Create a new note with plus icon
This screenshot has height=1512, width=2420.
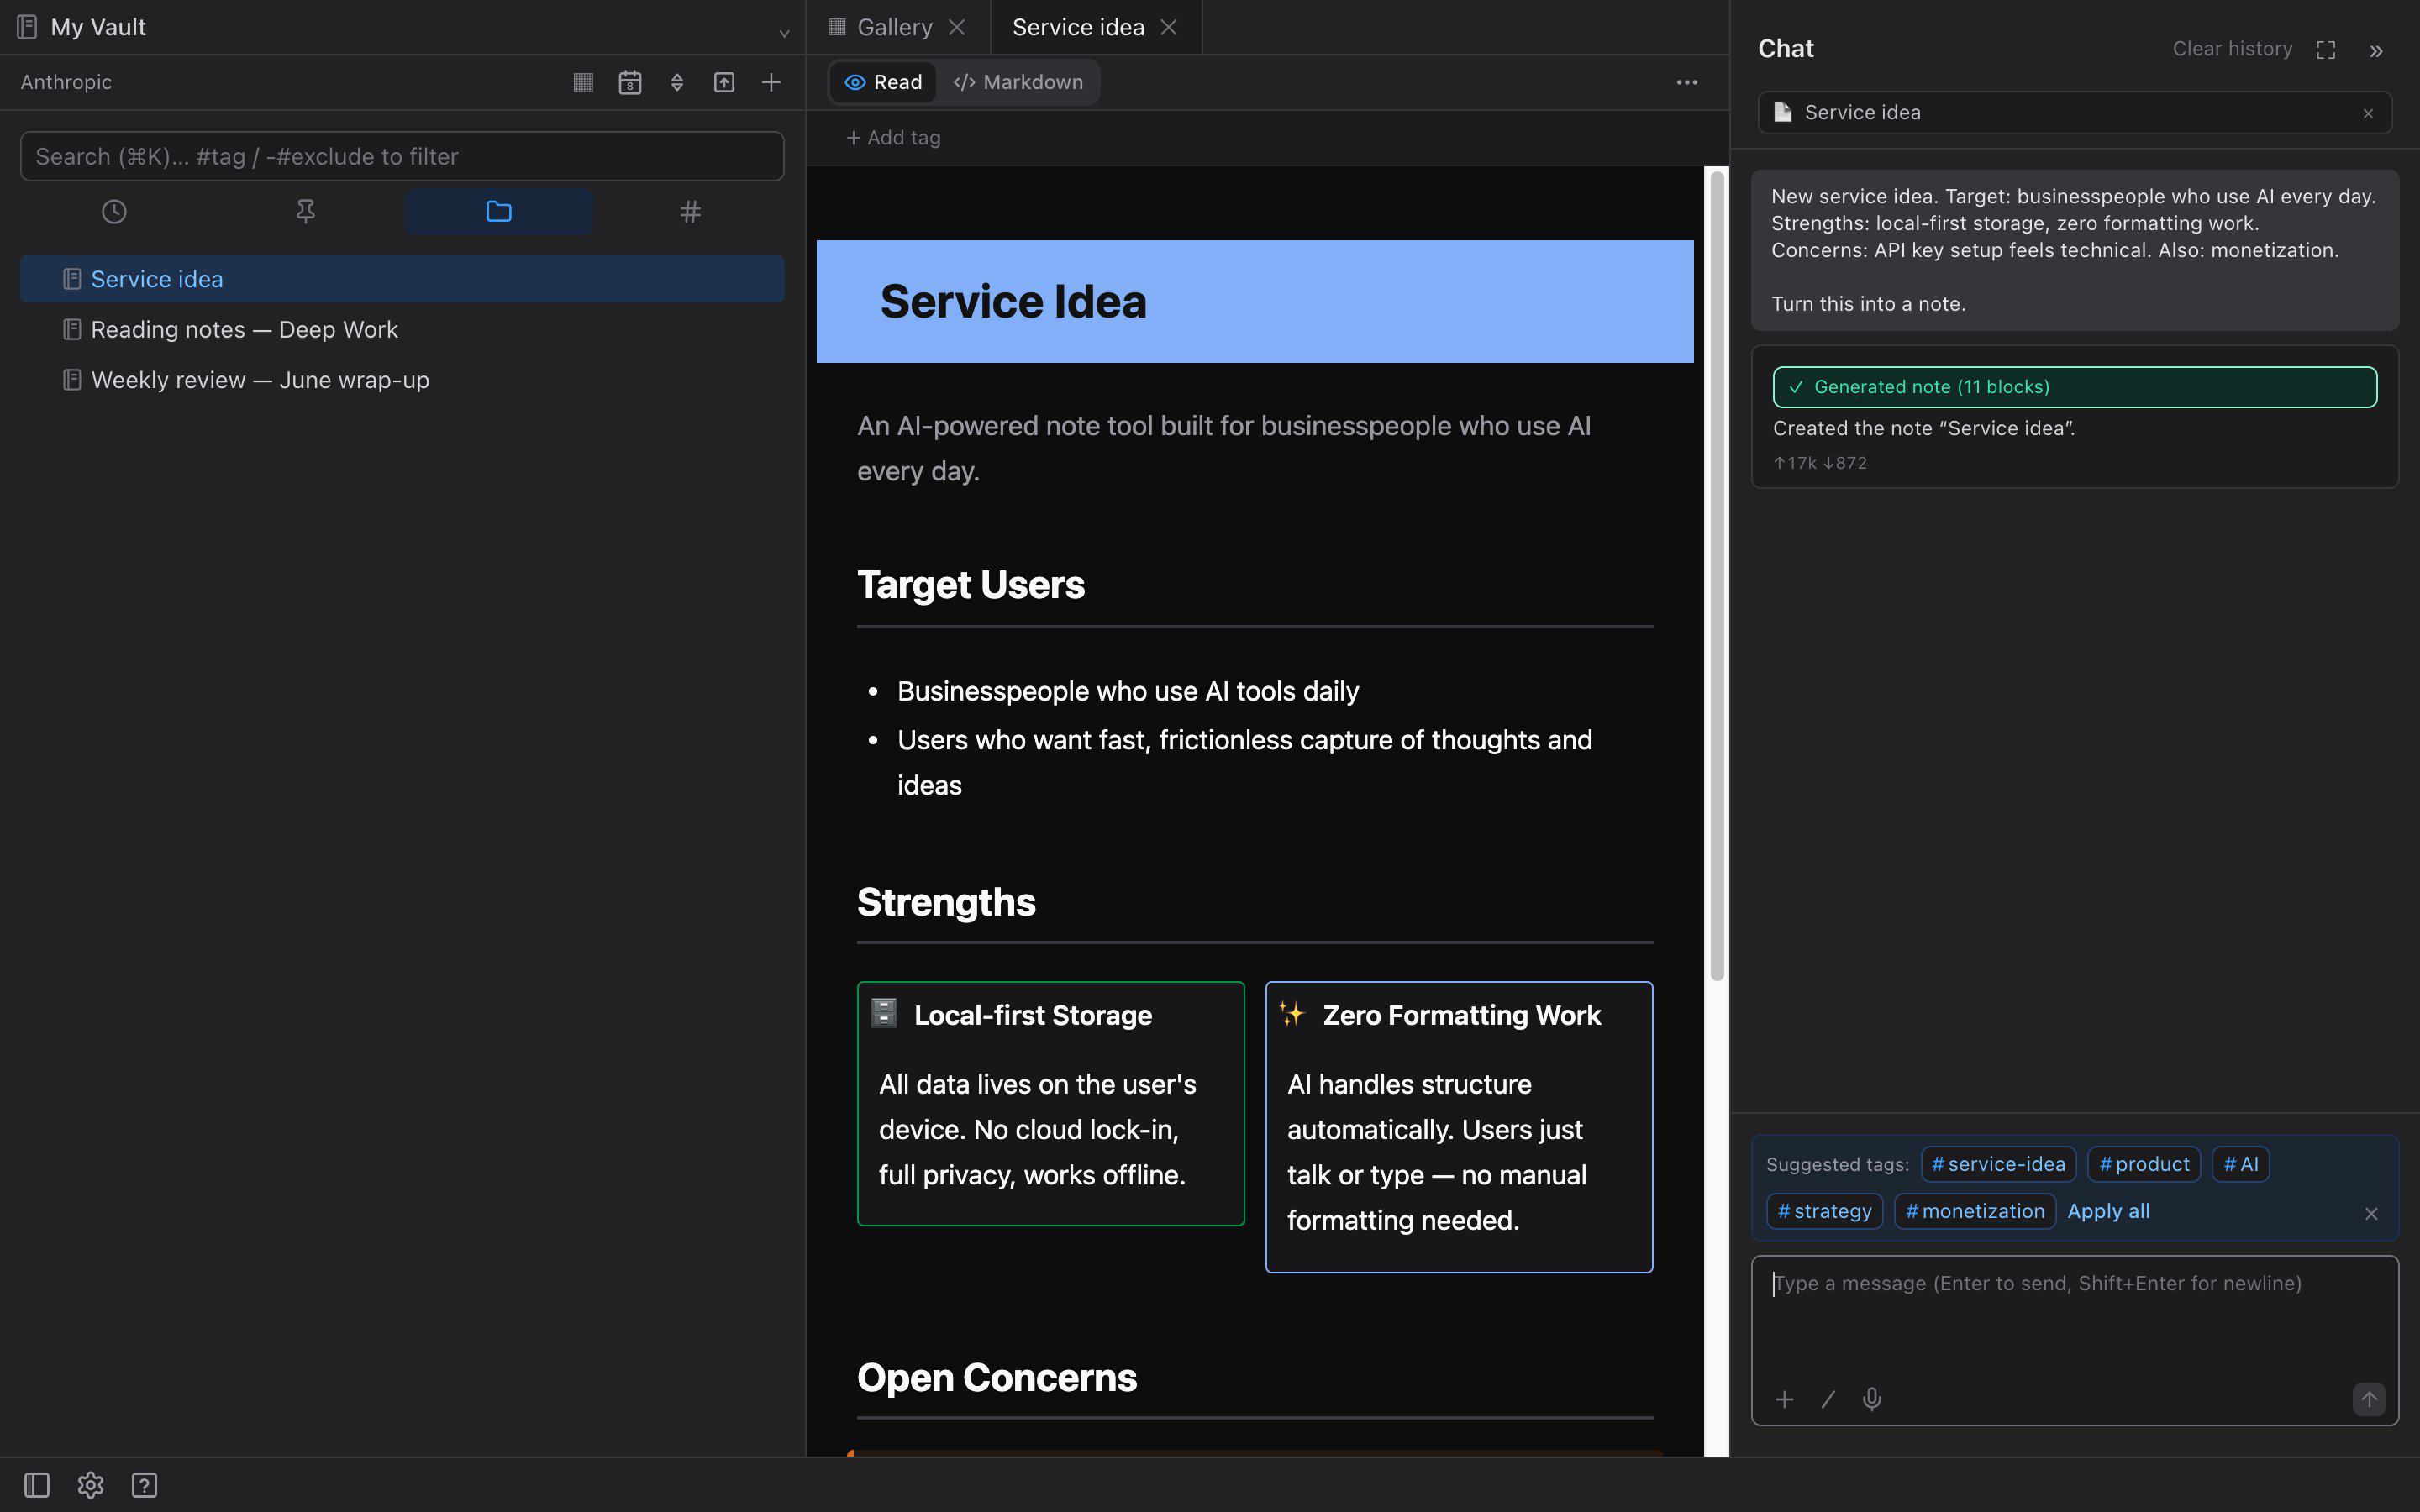coord(771,82)
